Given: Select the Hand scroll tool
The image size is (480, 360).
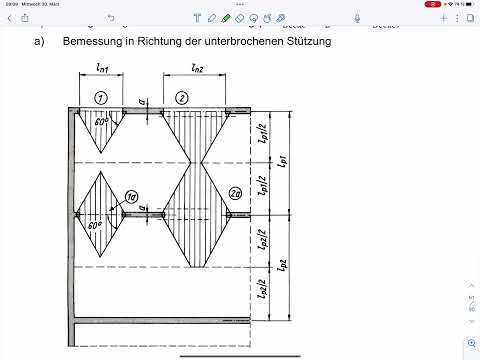Looking at the screenshot, I should click(x=267, y=18).
